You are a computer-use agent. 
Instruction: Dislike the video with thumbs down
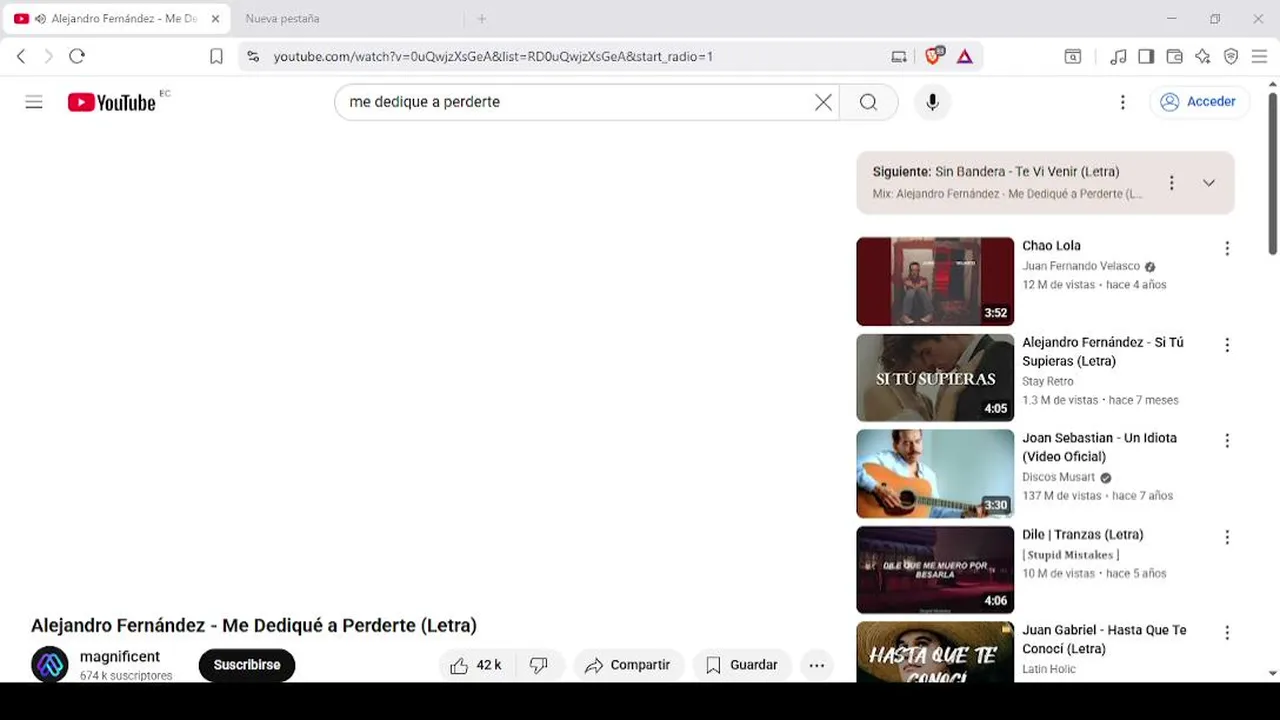[x=539, y=665]
